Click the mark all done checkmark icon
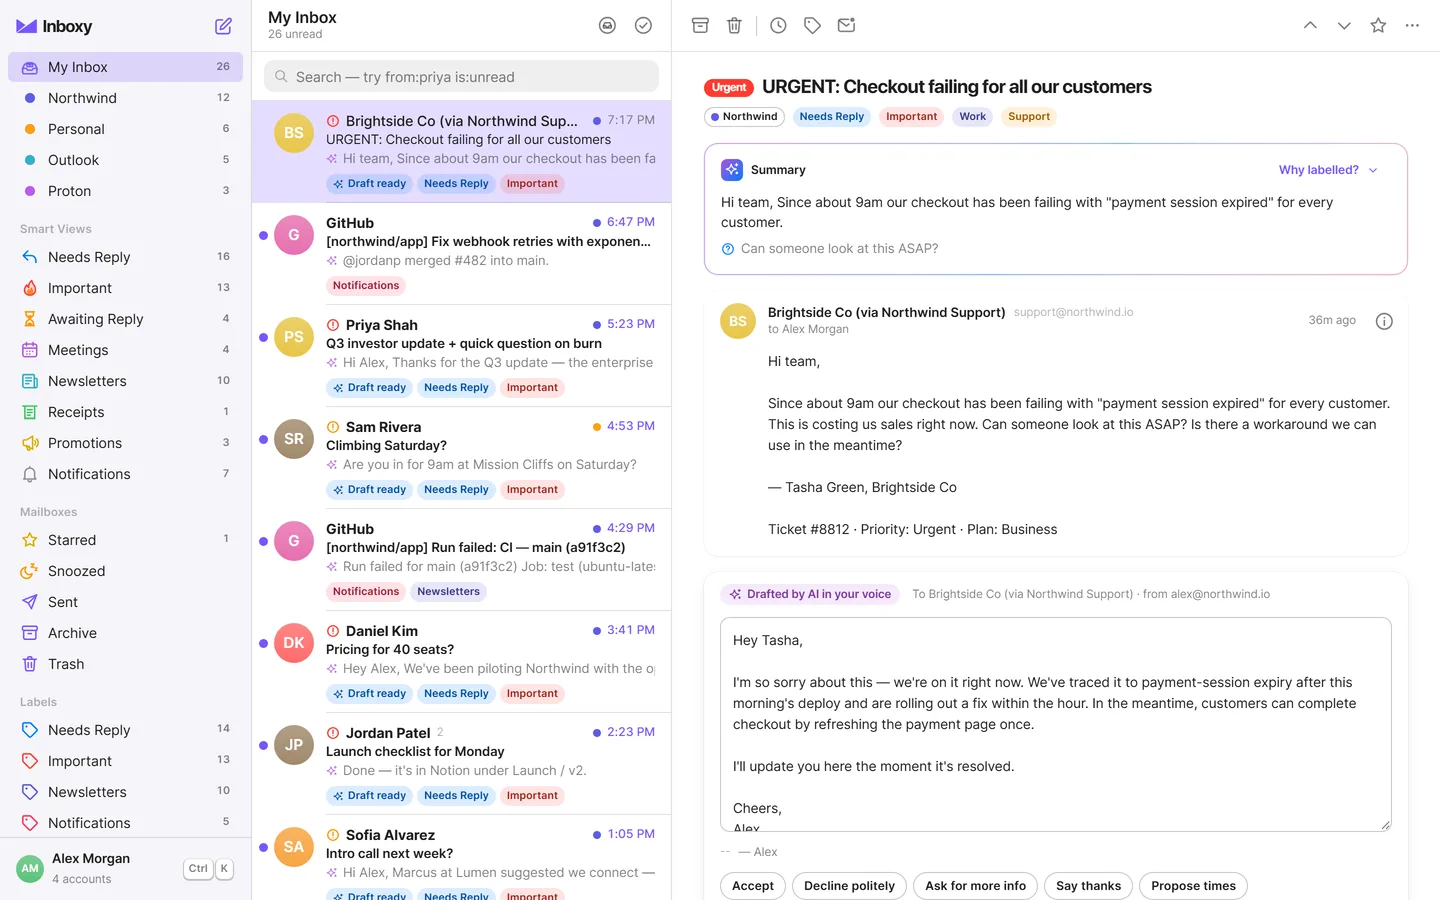The image size is (1440, 900). [643, 25]
